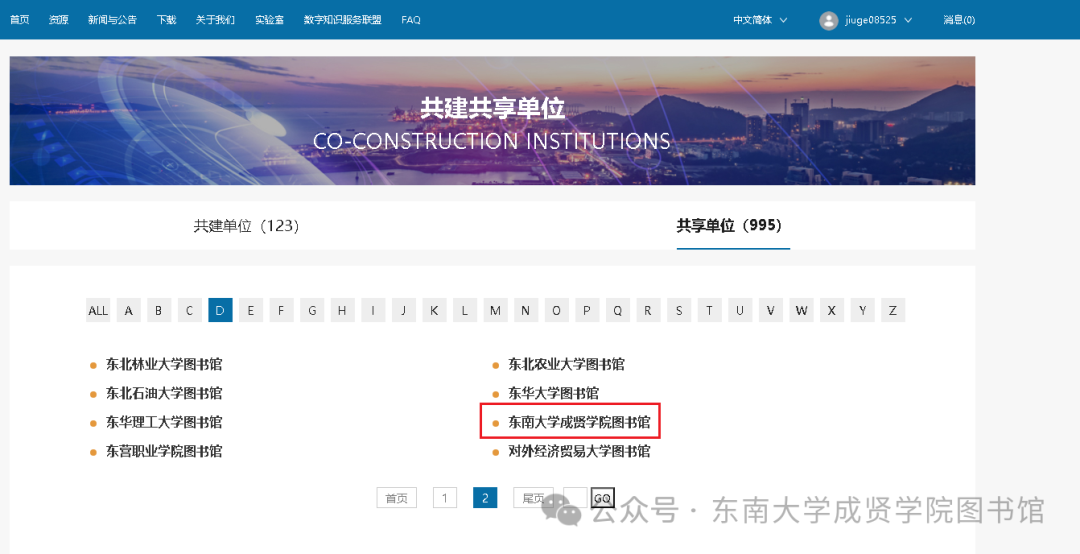Image resolution: width=1080 pixels, height=554 pixels.
Task: Select the active letter D filter
Action: coord(220,310)
